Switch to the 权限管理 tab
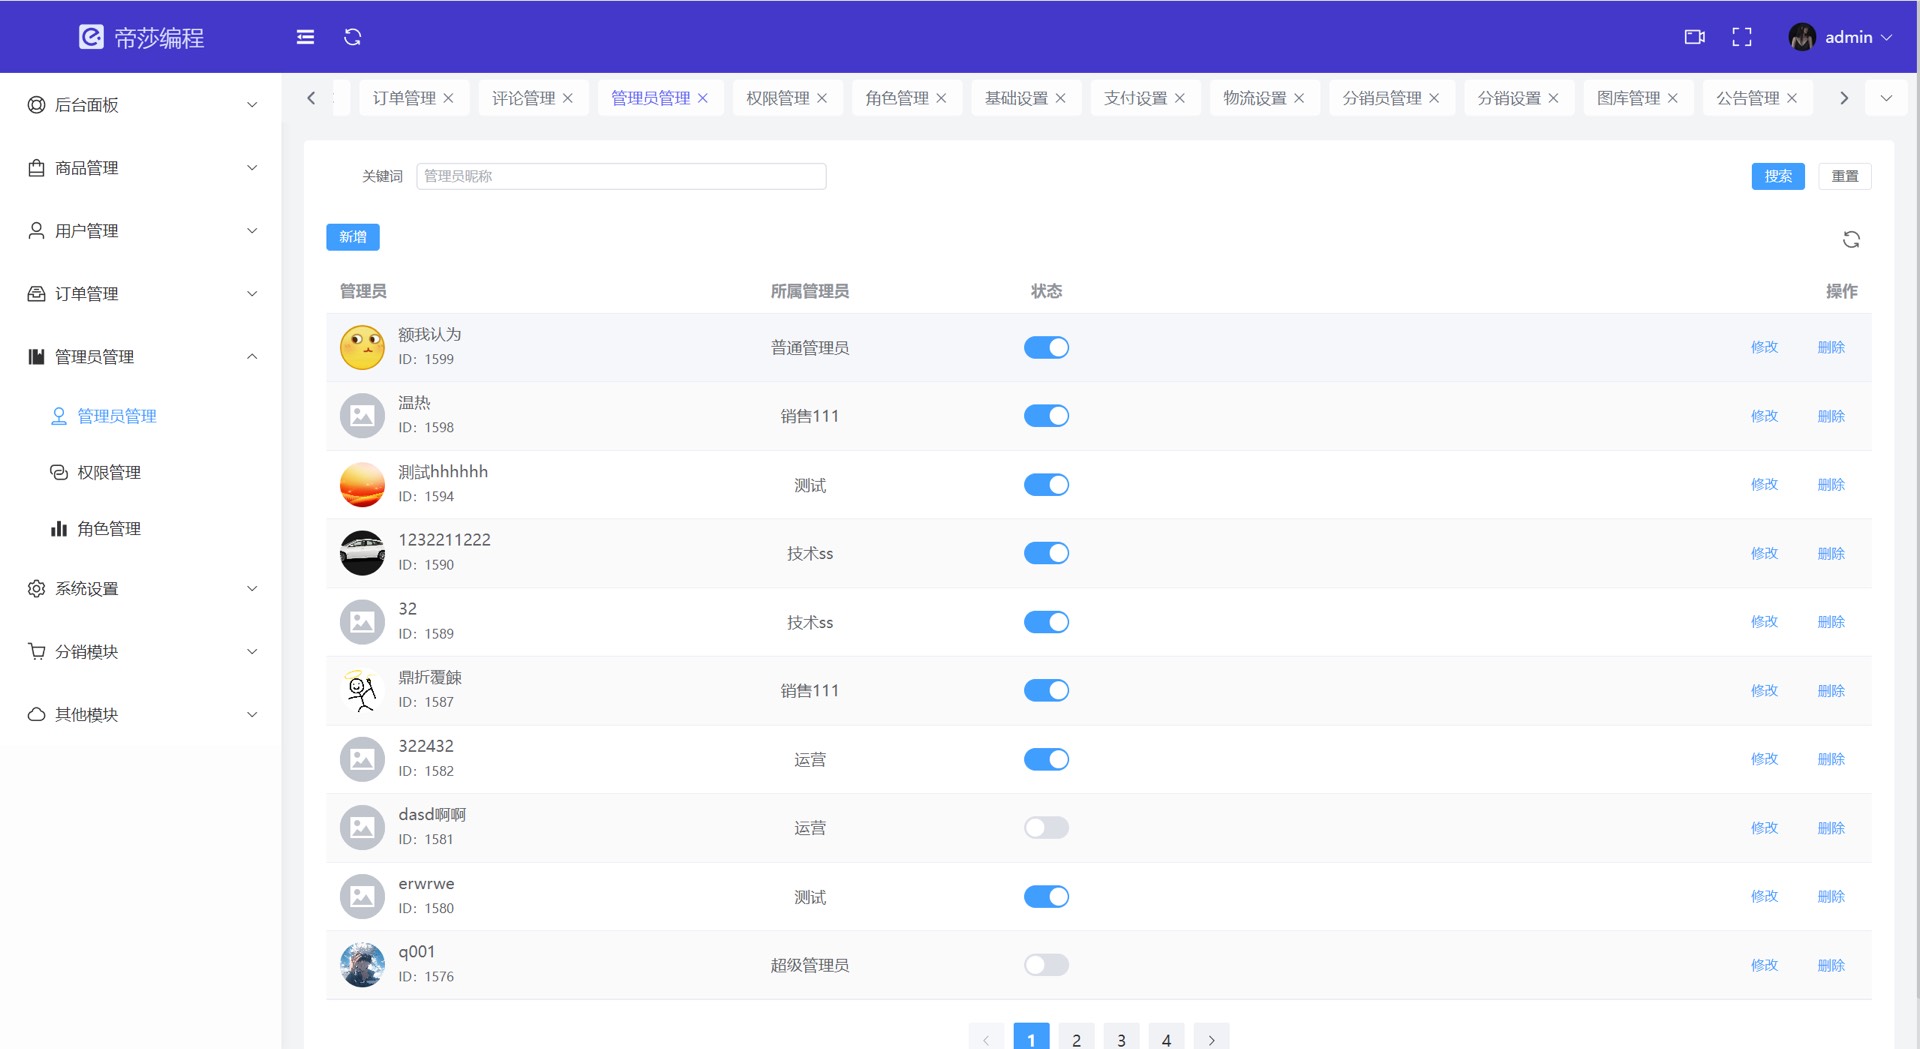Image resolution: width=1920 pixels, height=1049 pixels. [777, 98]
